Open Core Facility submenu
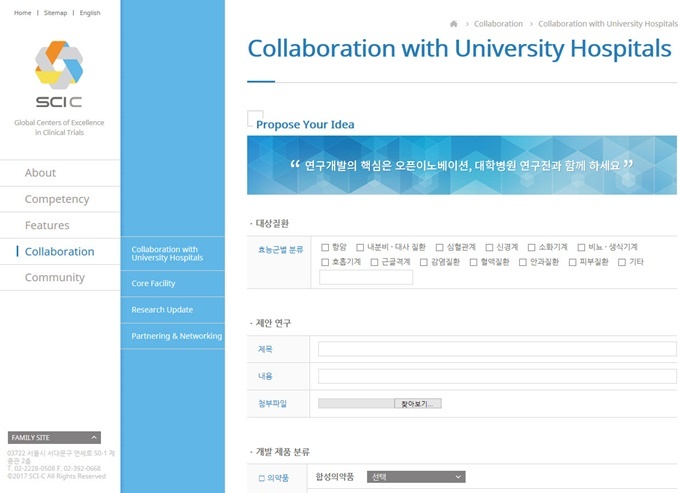Image resolution: width=680 pixels, height=493 pixels. tap(153, 284)
